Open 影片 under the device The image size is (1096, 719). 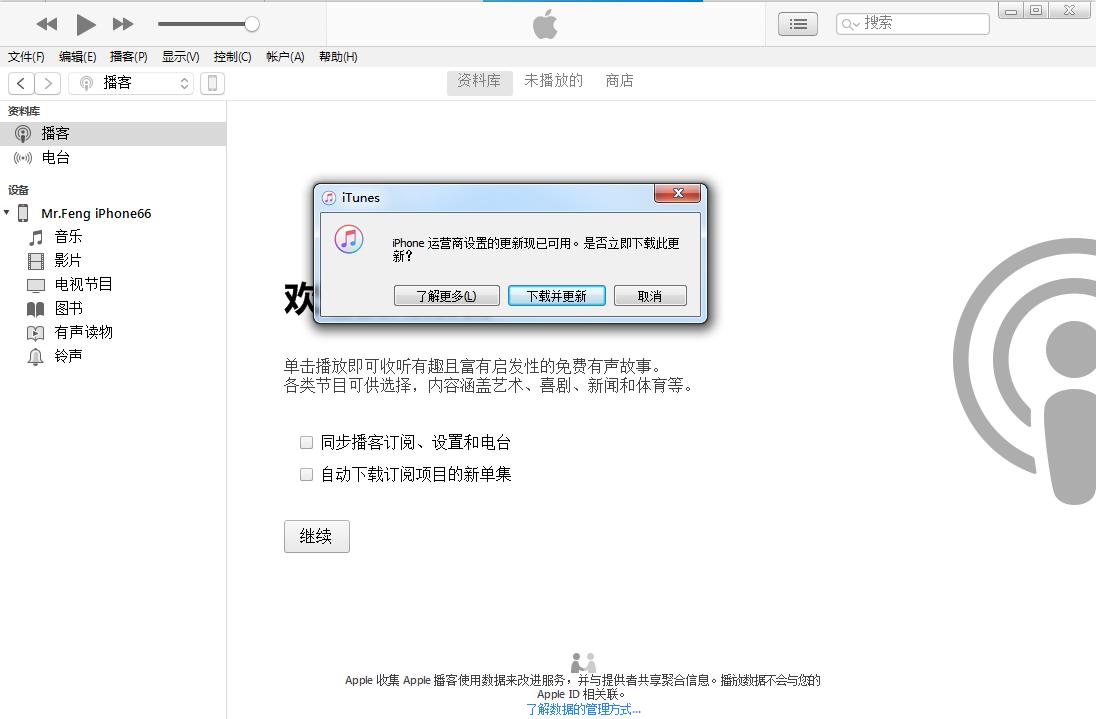tap(68, 261)
